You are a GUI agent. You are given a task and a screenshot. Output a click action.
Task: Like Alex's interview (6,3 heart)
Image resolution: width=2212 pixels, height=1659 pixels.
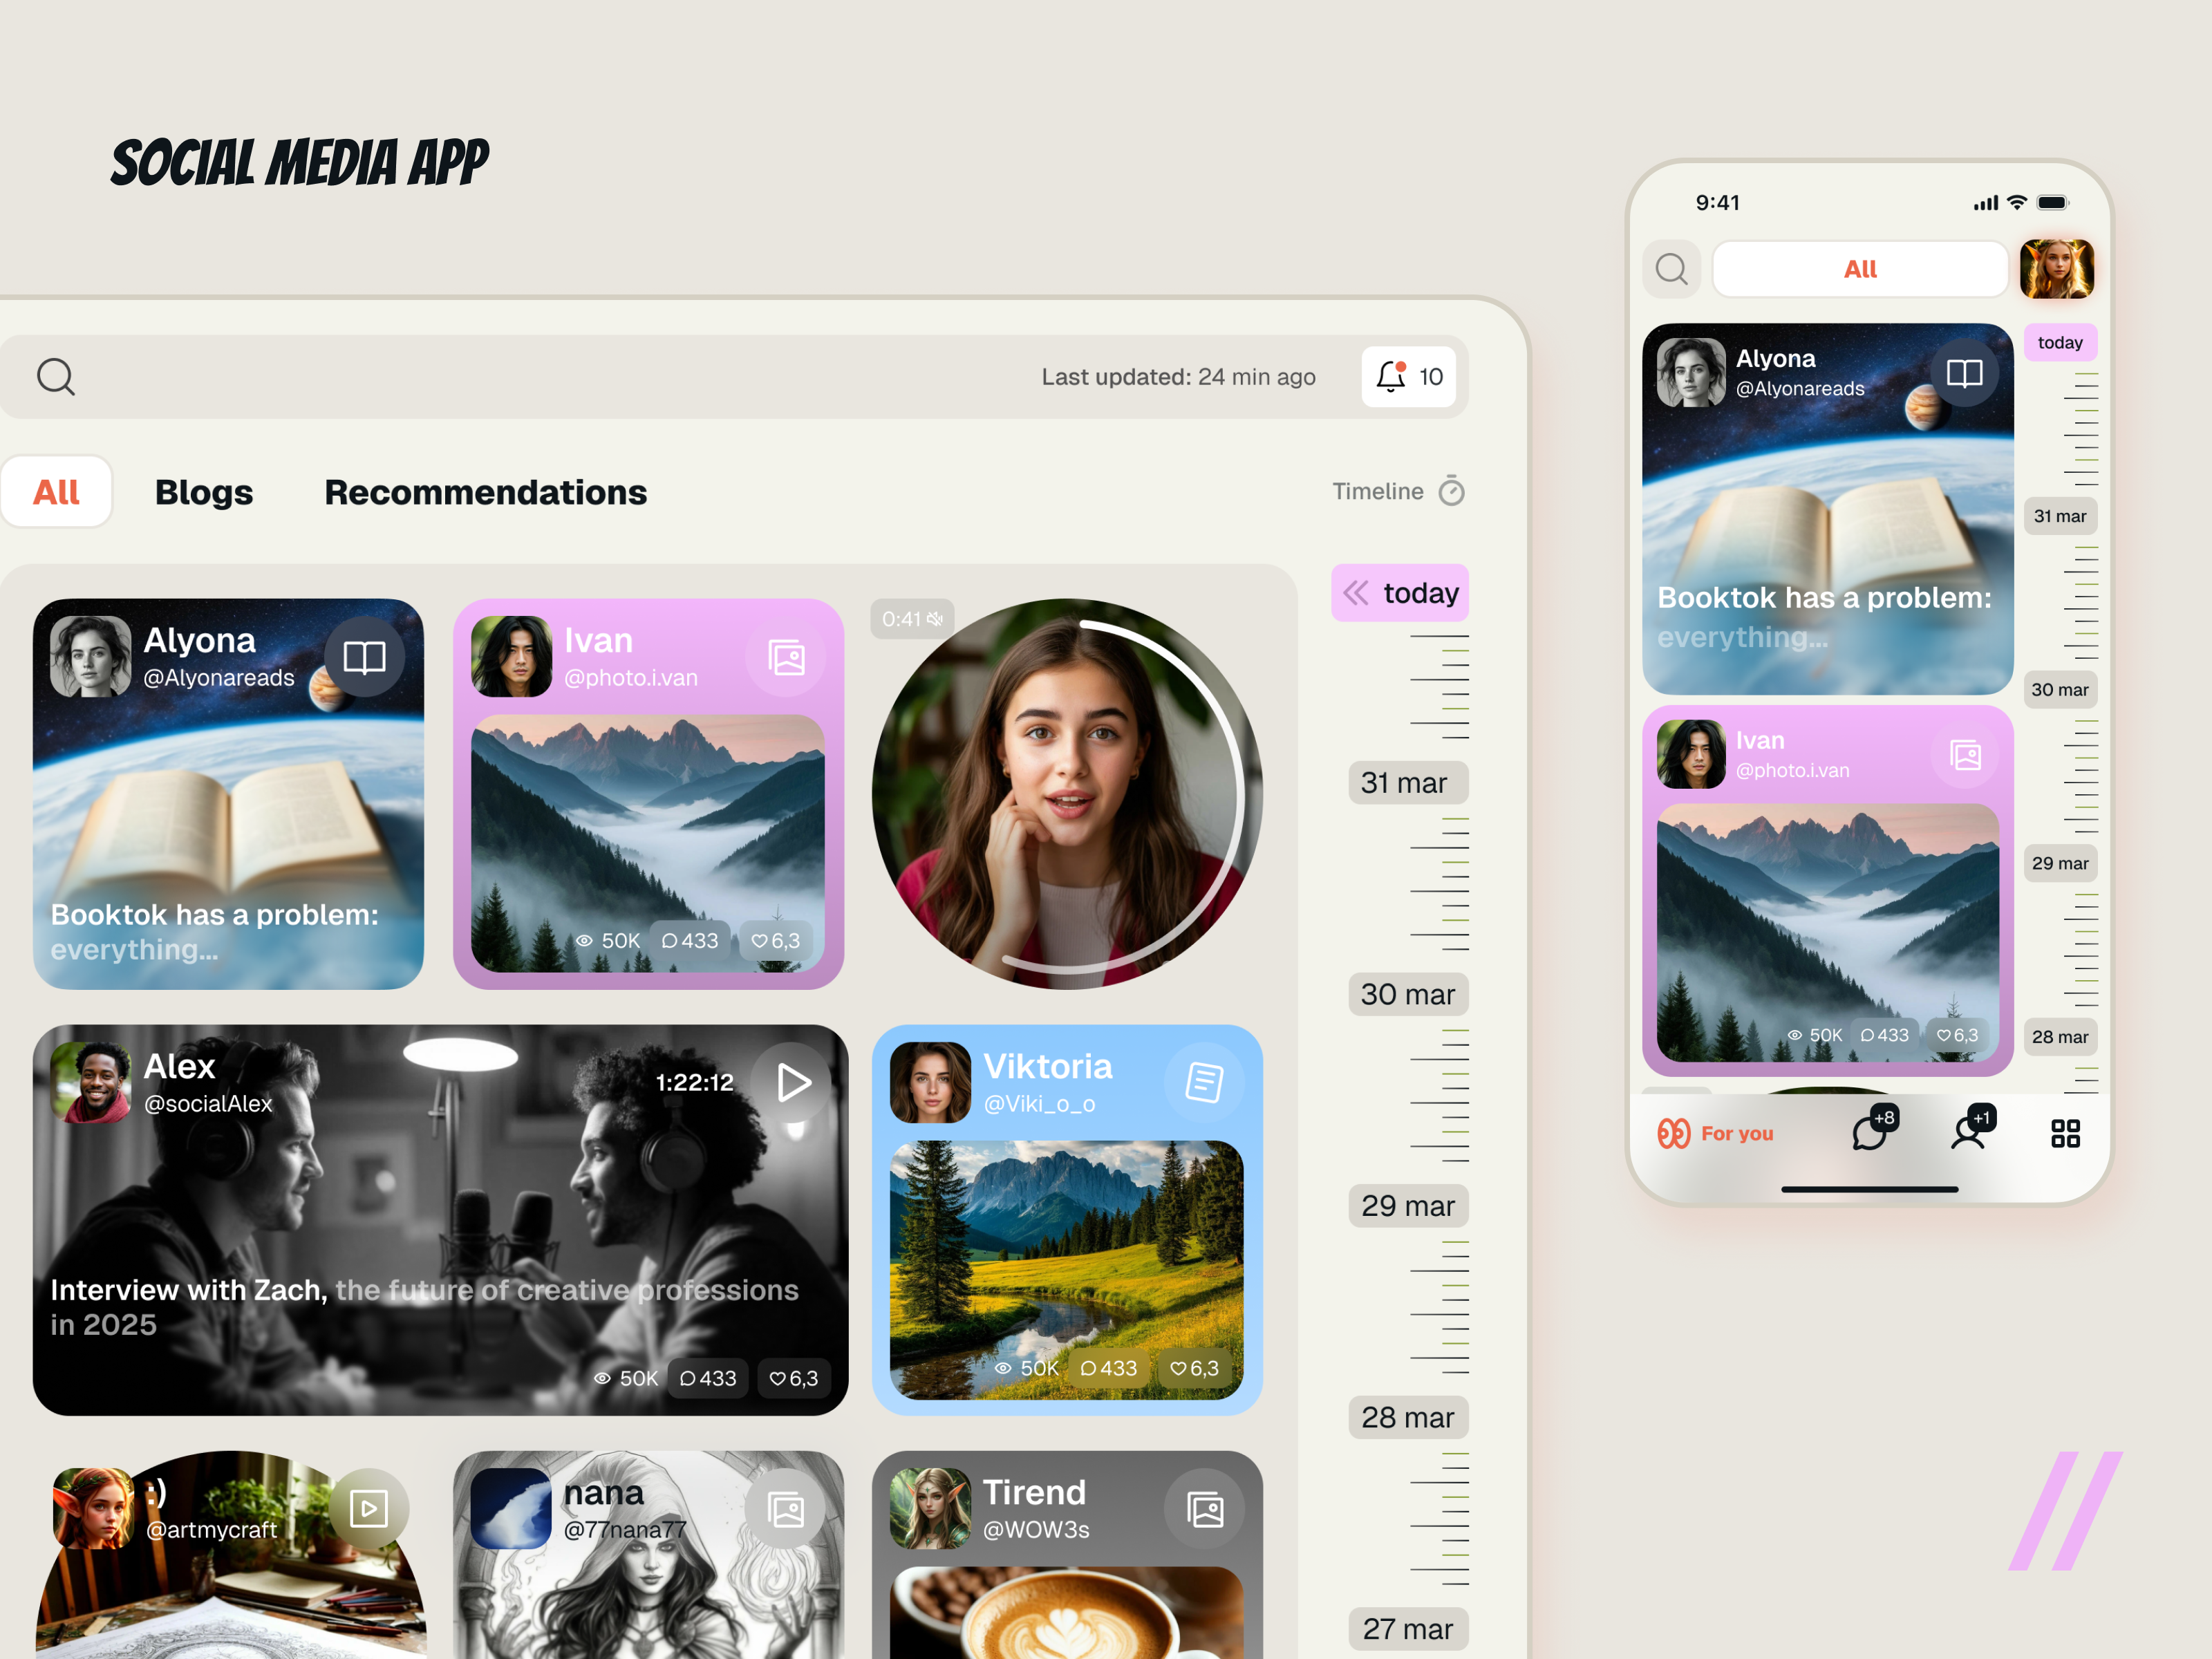click(x=794, y=1379)
